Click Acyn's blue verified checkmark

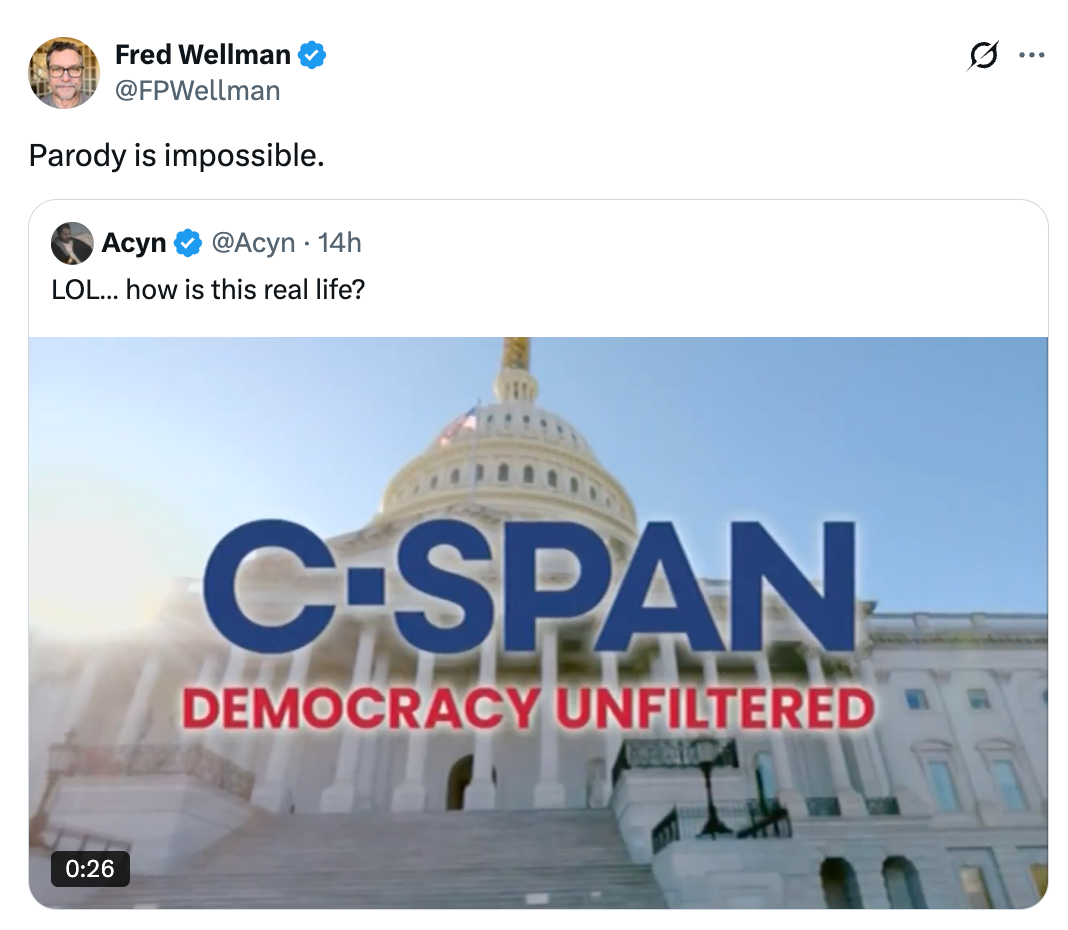[188, 243]
